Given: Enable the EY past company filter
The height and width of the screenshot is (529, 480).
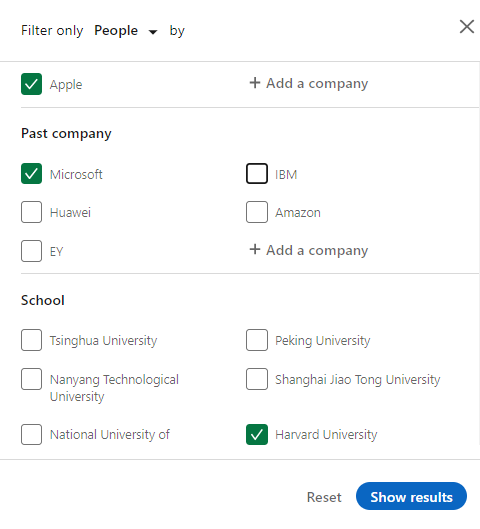Looking at the screenshot, I should pyautogui.click(x=31, y=251).
